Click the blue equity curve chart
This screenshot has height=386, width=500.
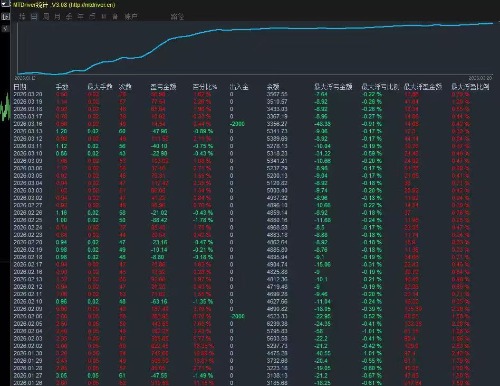[x=255, y=48]
